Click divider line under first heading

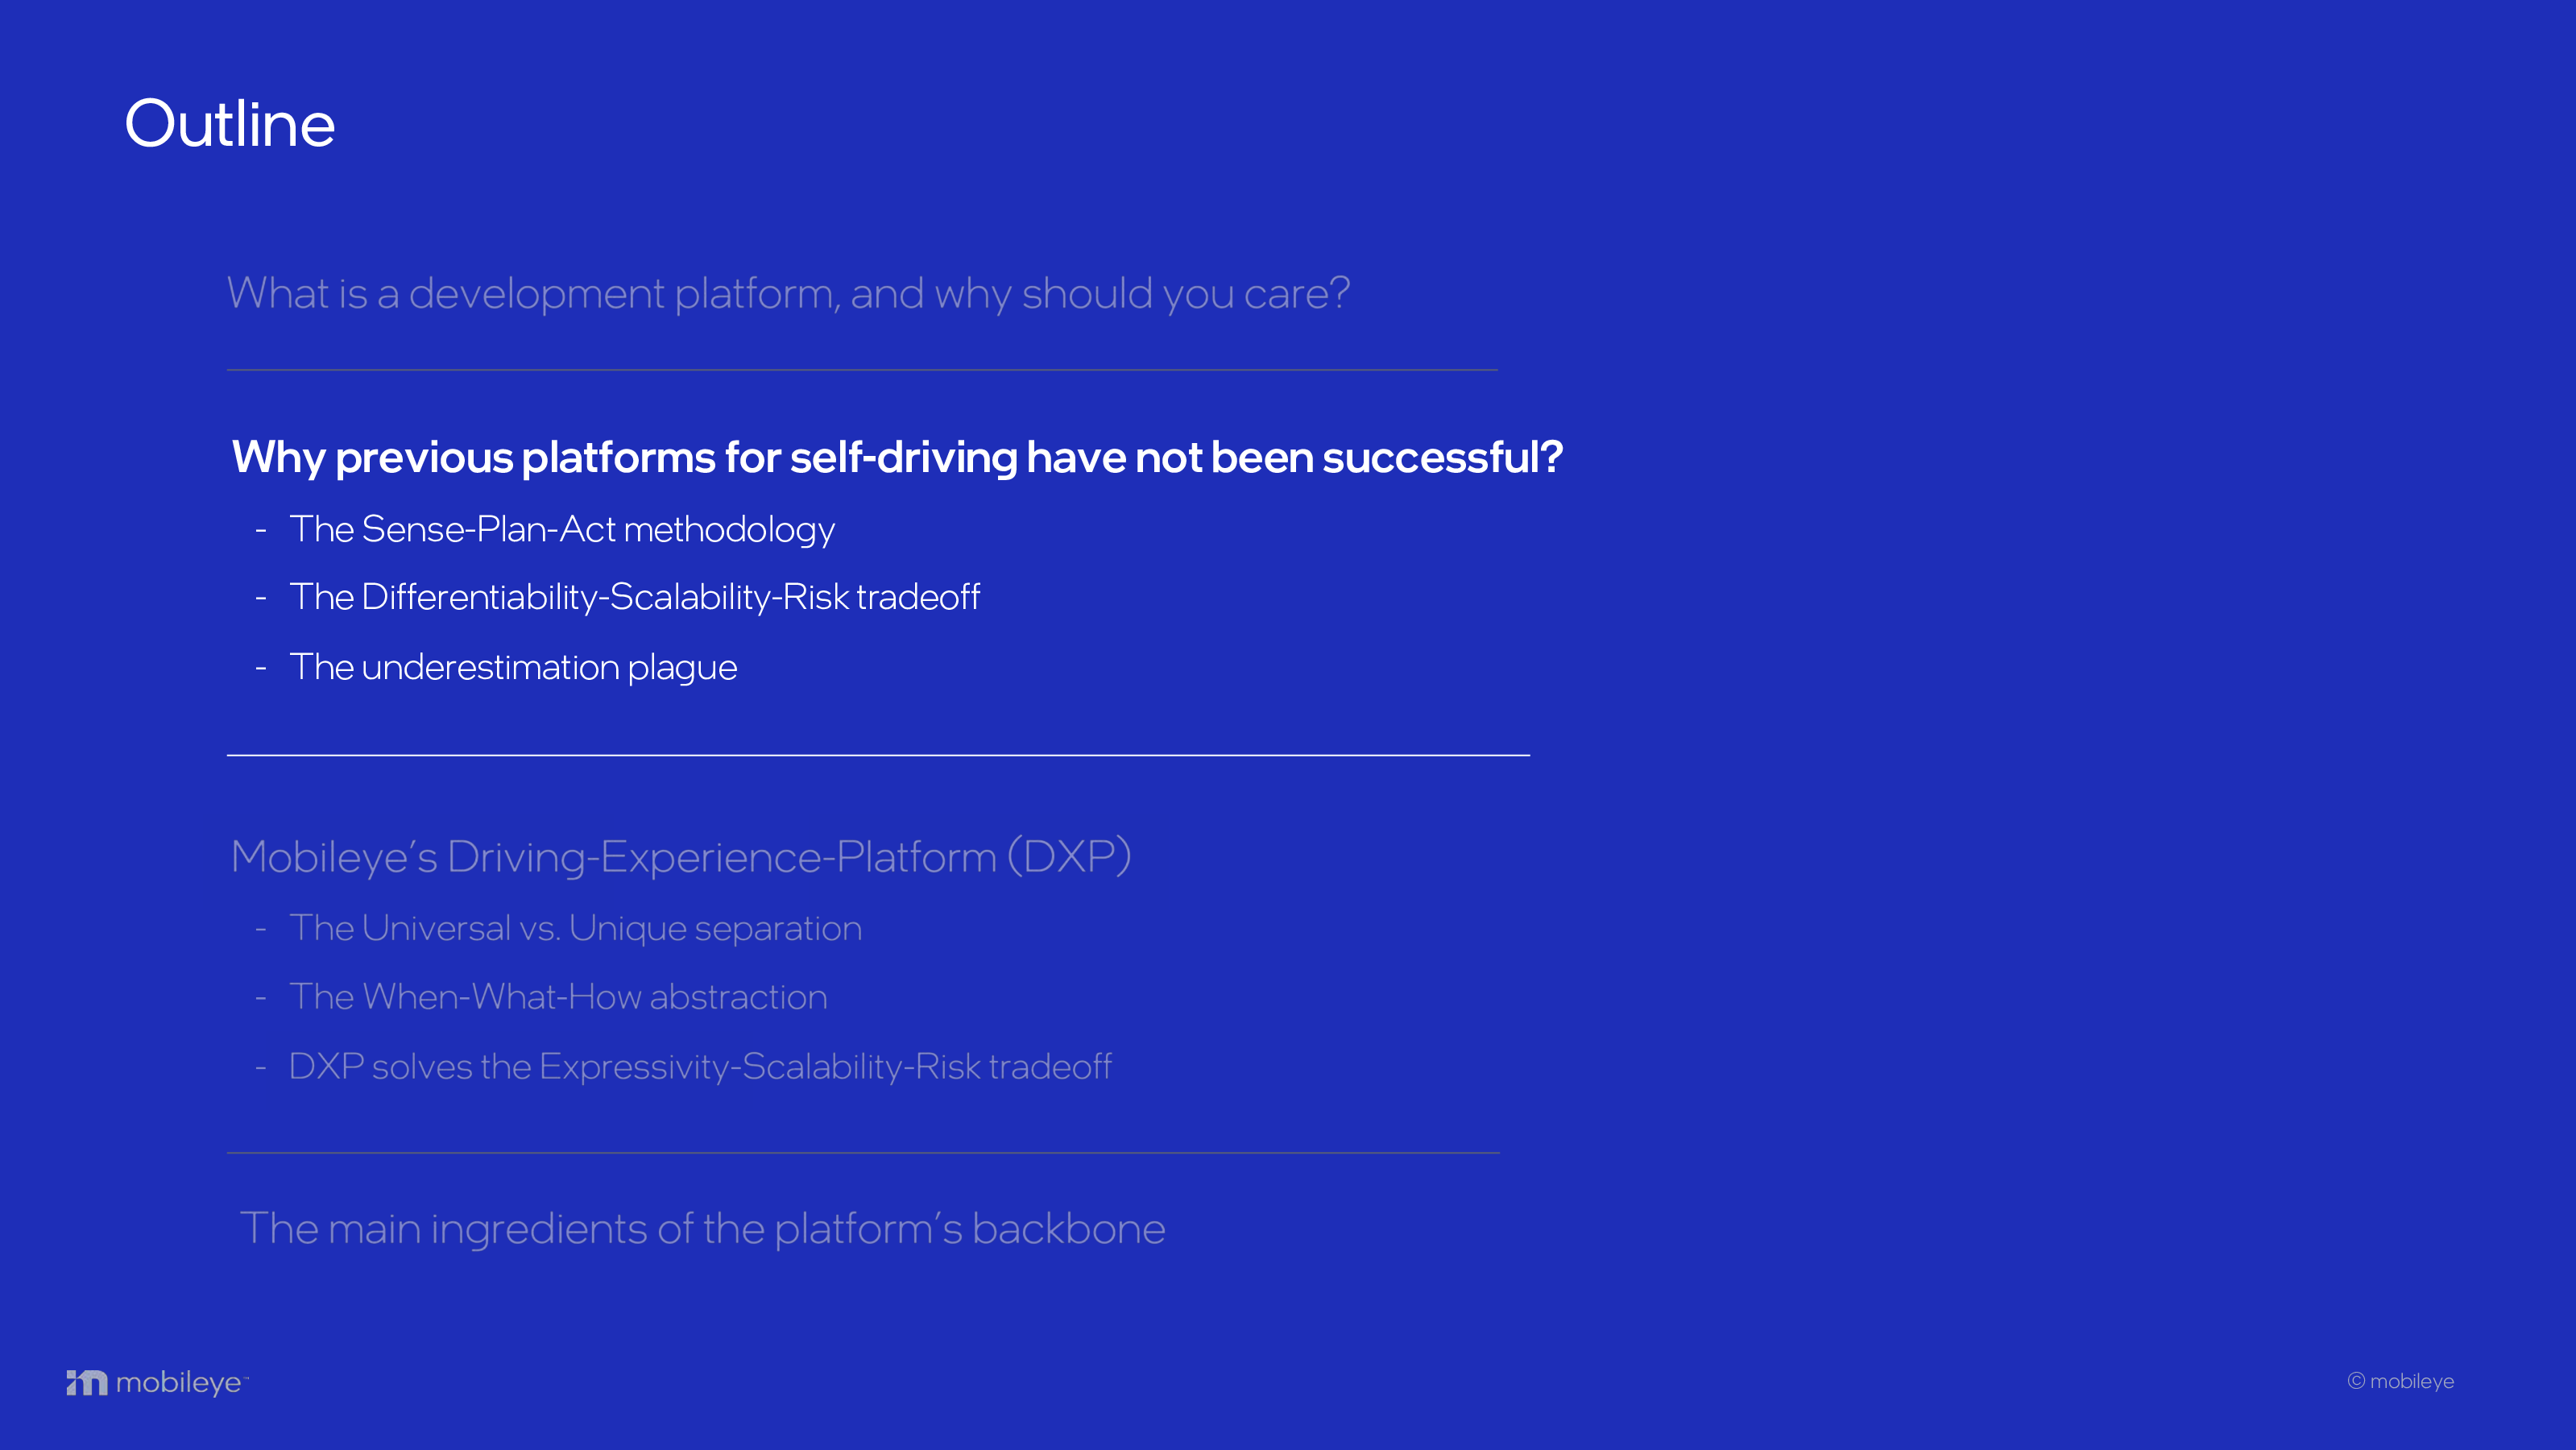pos(862,370)
